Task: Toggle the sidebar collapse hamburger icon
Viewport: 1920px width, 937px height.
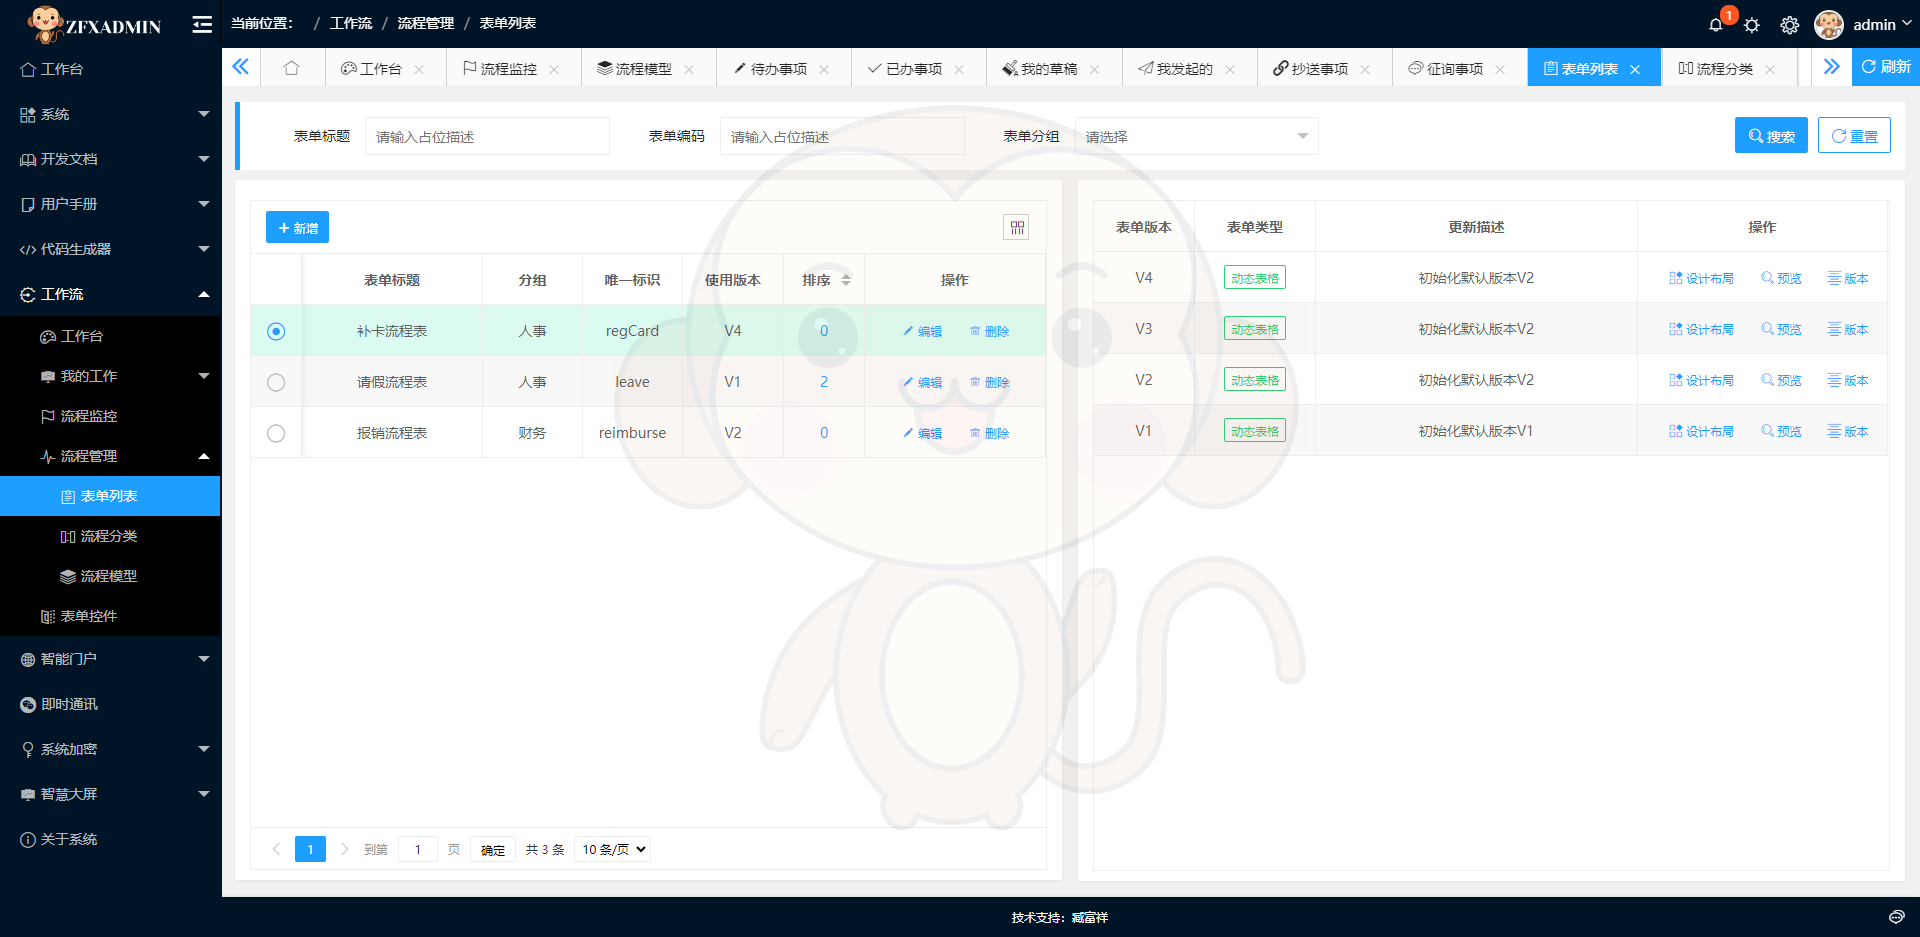Action: click(202, 25)
